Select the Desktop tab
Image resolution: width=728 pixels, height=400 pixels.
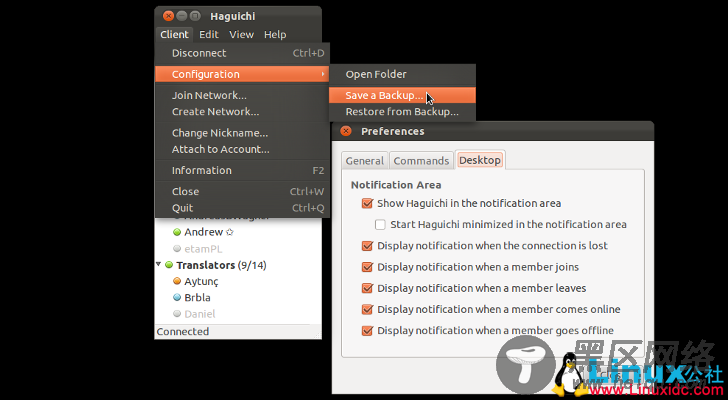(x=480, y=160)
